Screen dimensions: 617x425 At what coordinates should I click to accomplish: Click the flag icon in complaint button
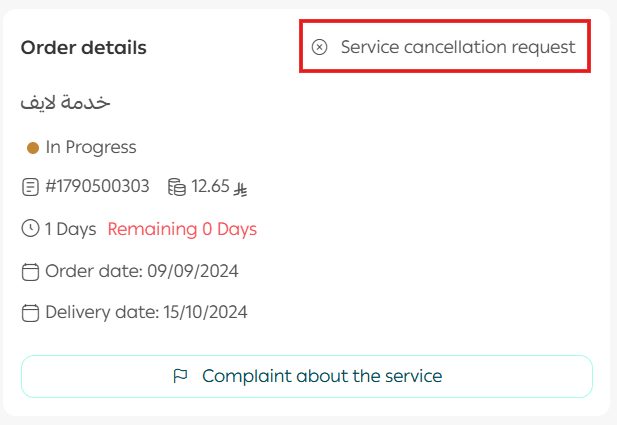pyautogui.click(x=181, y=376)
